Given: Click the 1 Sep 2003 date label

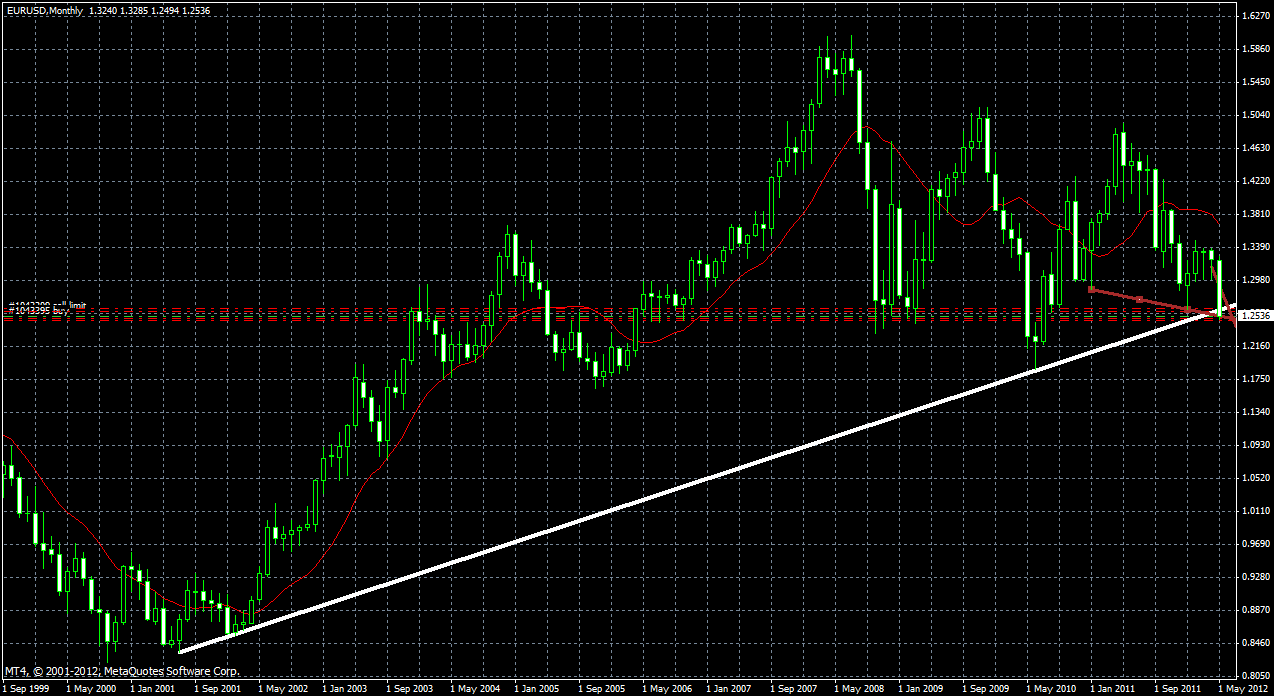Looking at the screenshot, I should (x=409, y=689).
